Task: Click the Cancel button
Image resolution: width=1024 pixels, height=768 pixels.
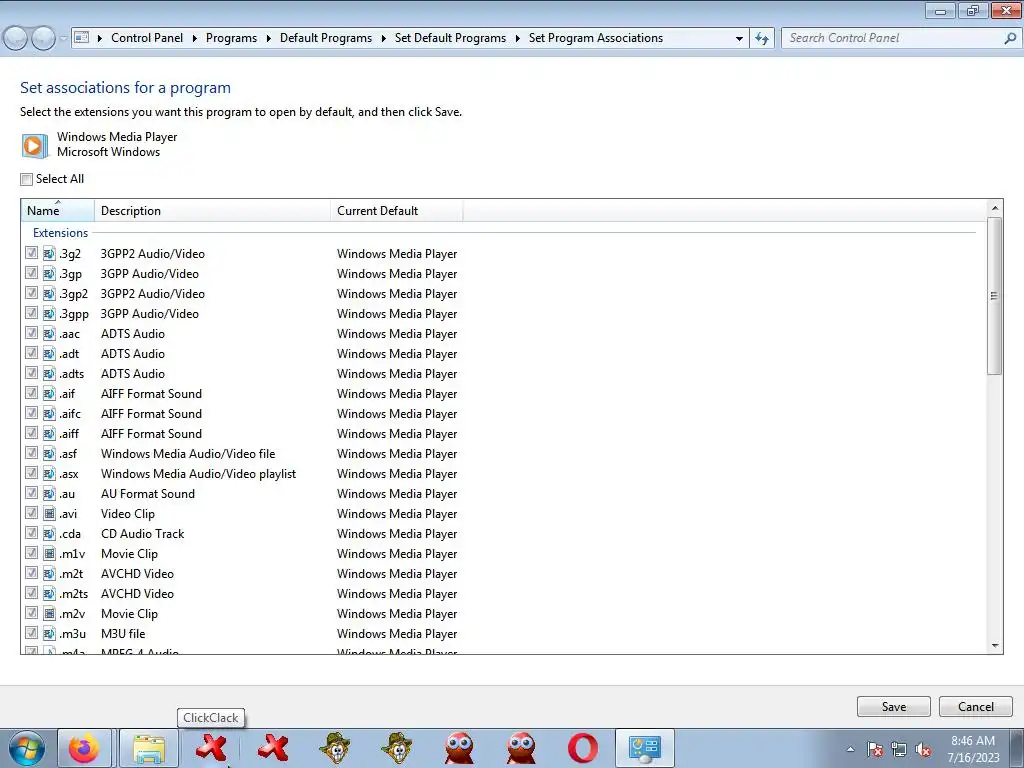Action: (x=976, y=707)
